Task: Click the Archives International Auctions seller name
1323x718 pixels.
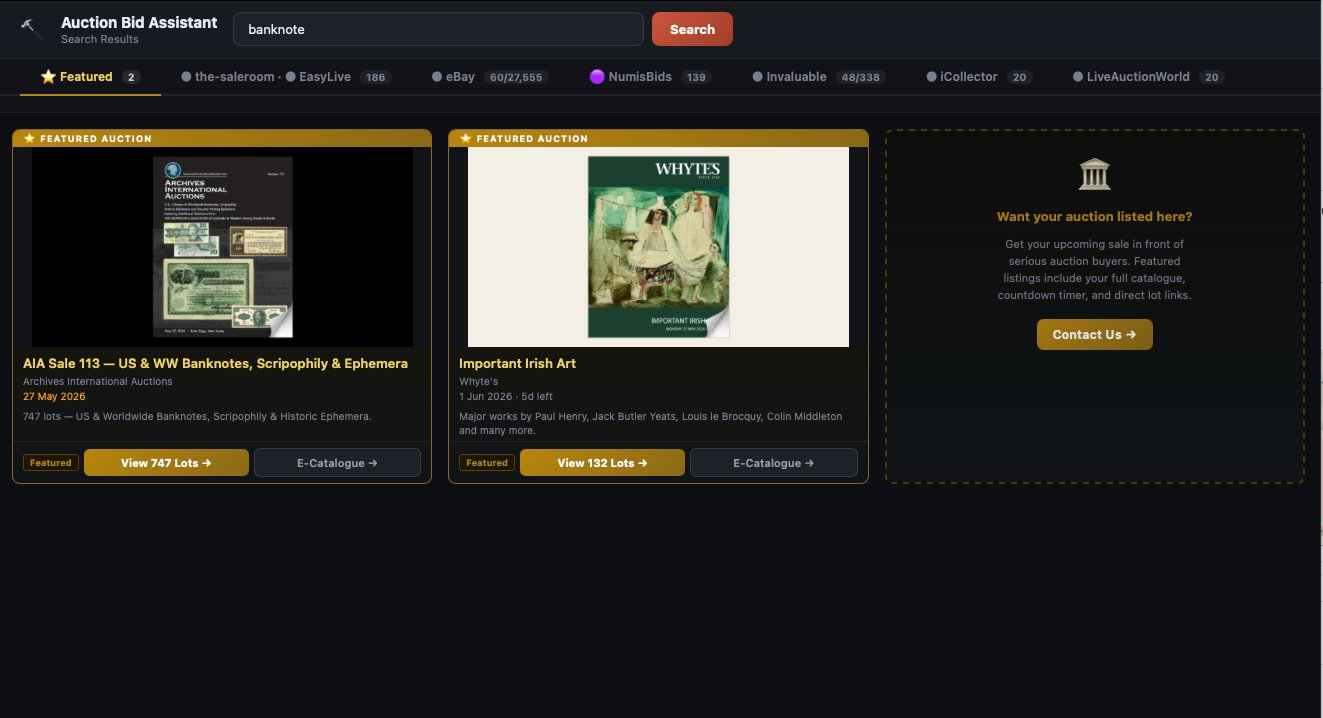Action: pos(98,381)
